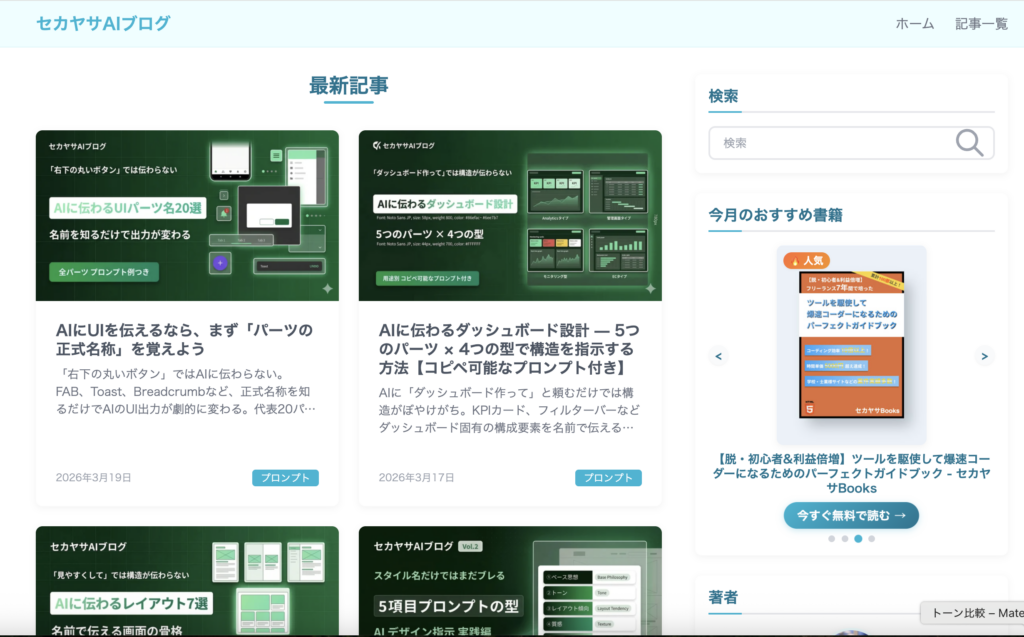Click the プロンプト tag on March 19 article
Image resolution: width=1024 pixels, height=637 pixels.
pos(285,478)
